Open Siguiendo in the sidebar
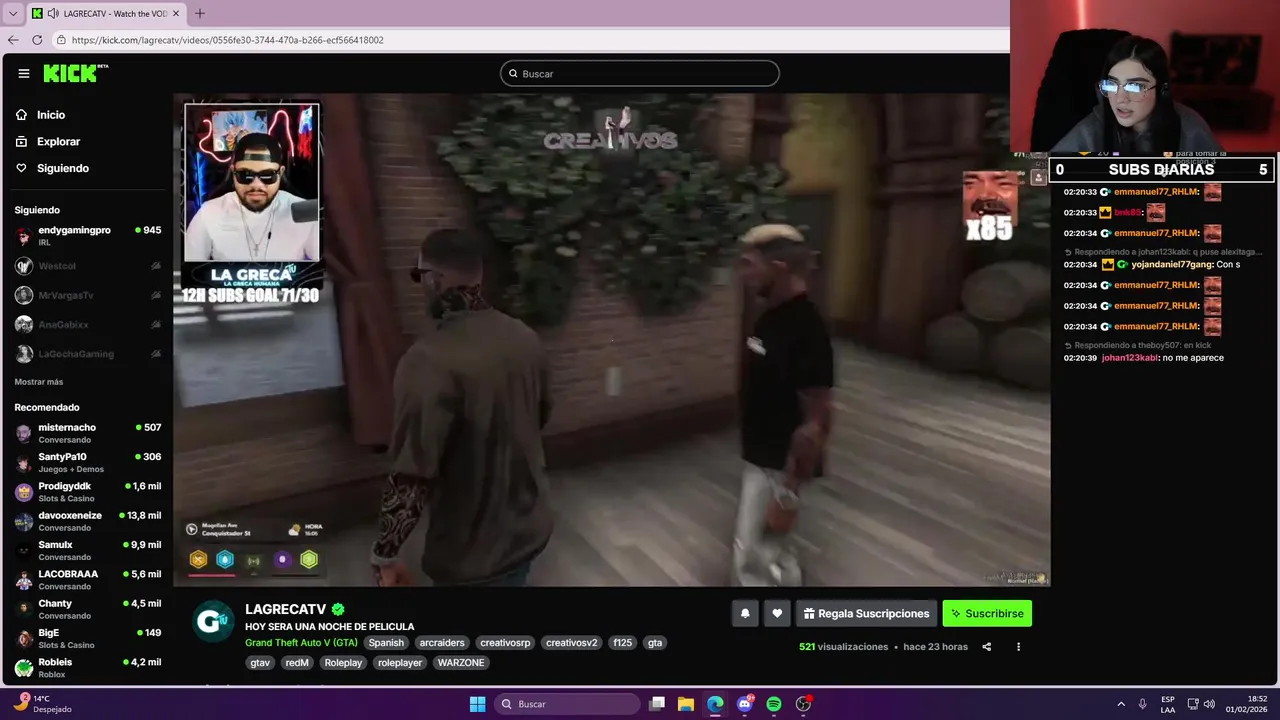Viewport: 1280px width, 720px height. click(63, 168)
